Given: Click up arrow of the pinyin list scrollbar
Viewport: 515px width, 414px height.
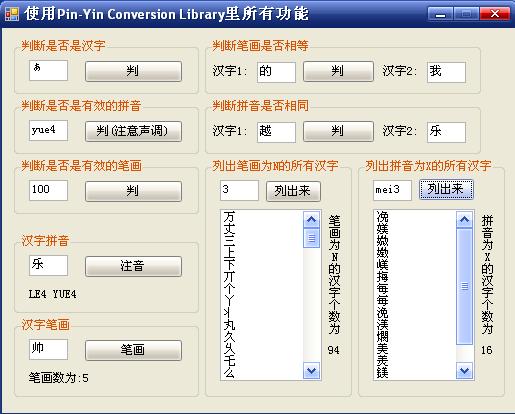Looking at the screenshot, I should click(464, 219).
